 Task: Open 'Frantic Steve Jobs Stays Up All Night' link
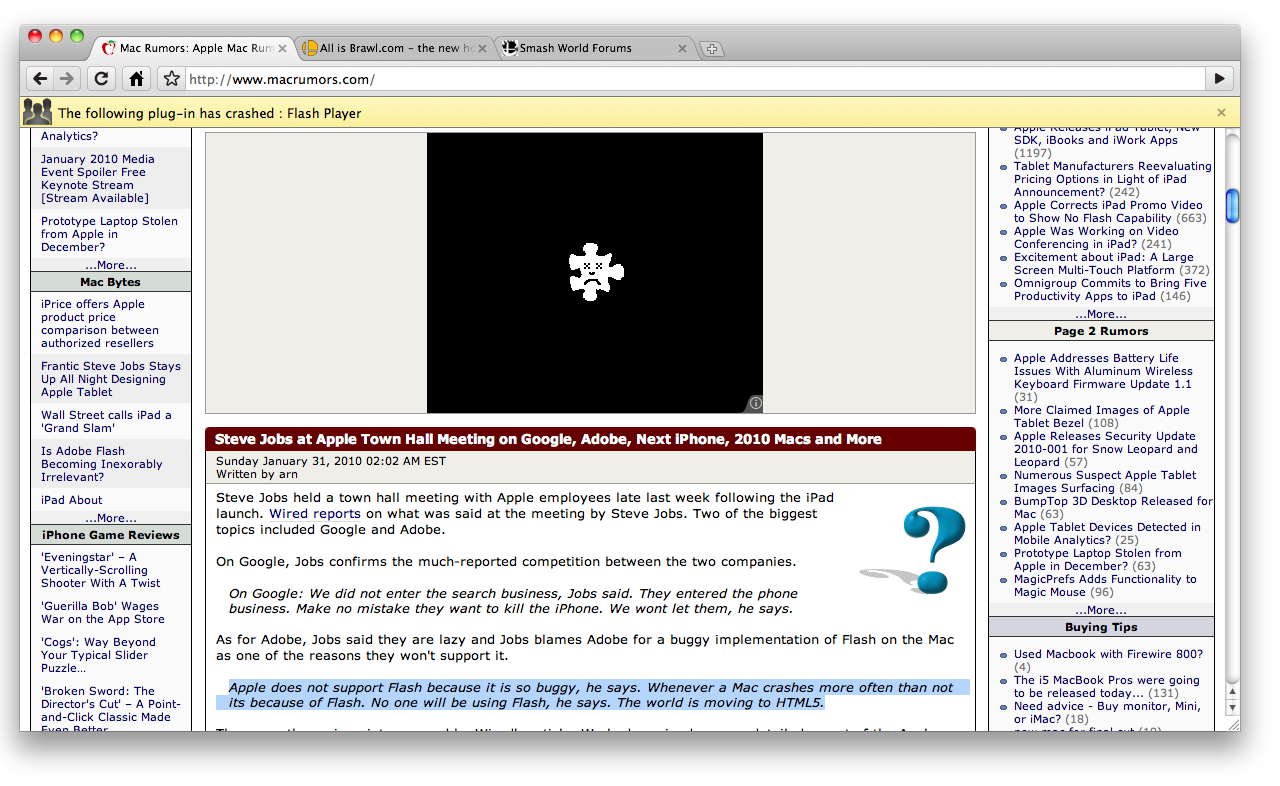[111, 379]
